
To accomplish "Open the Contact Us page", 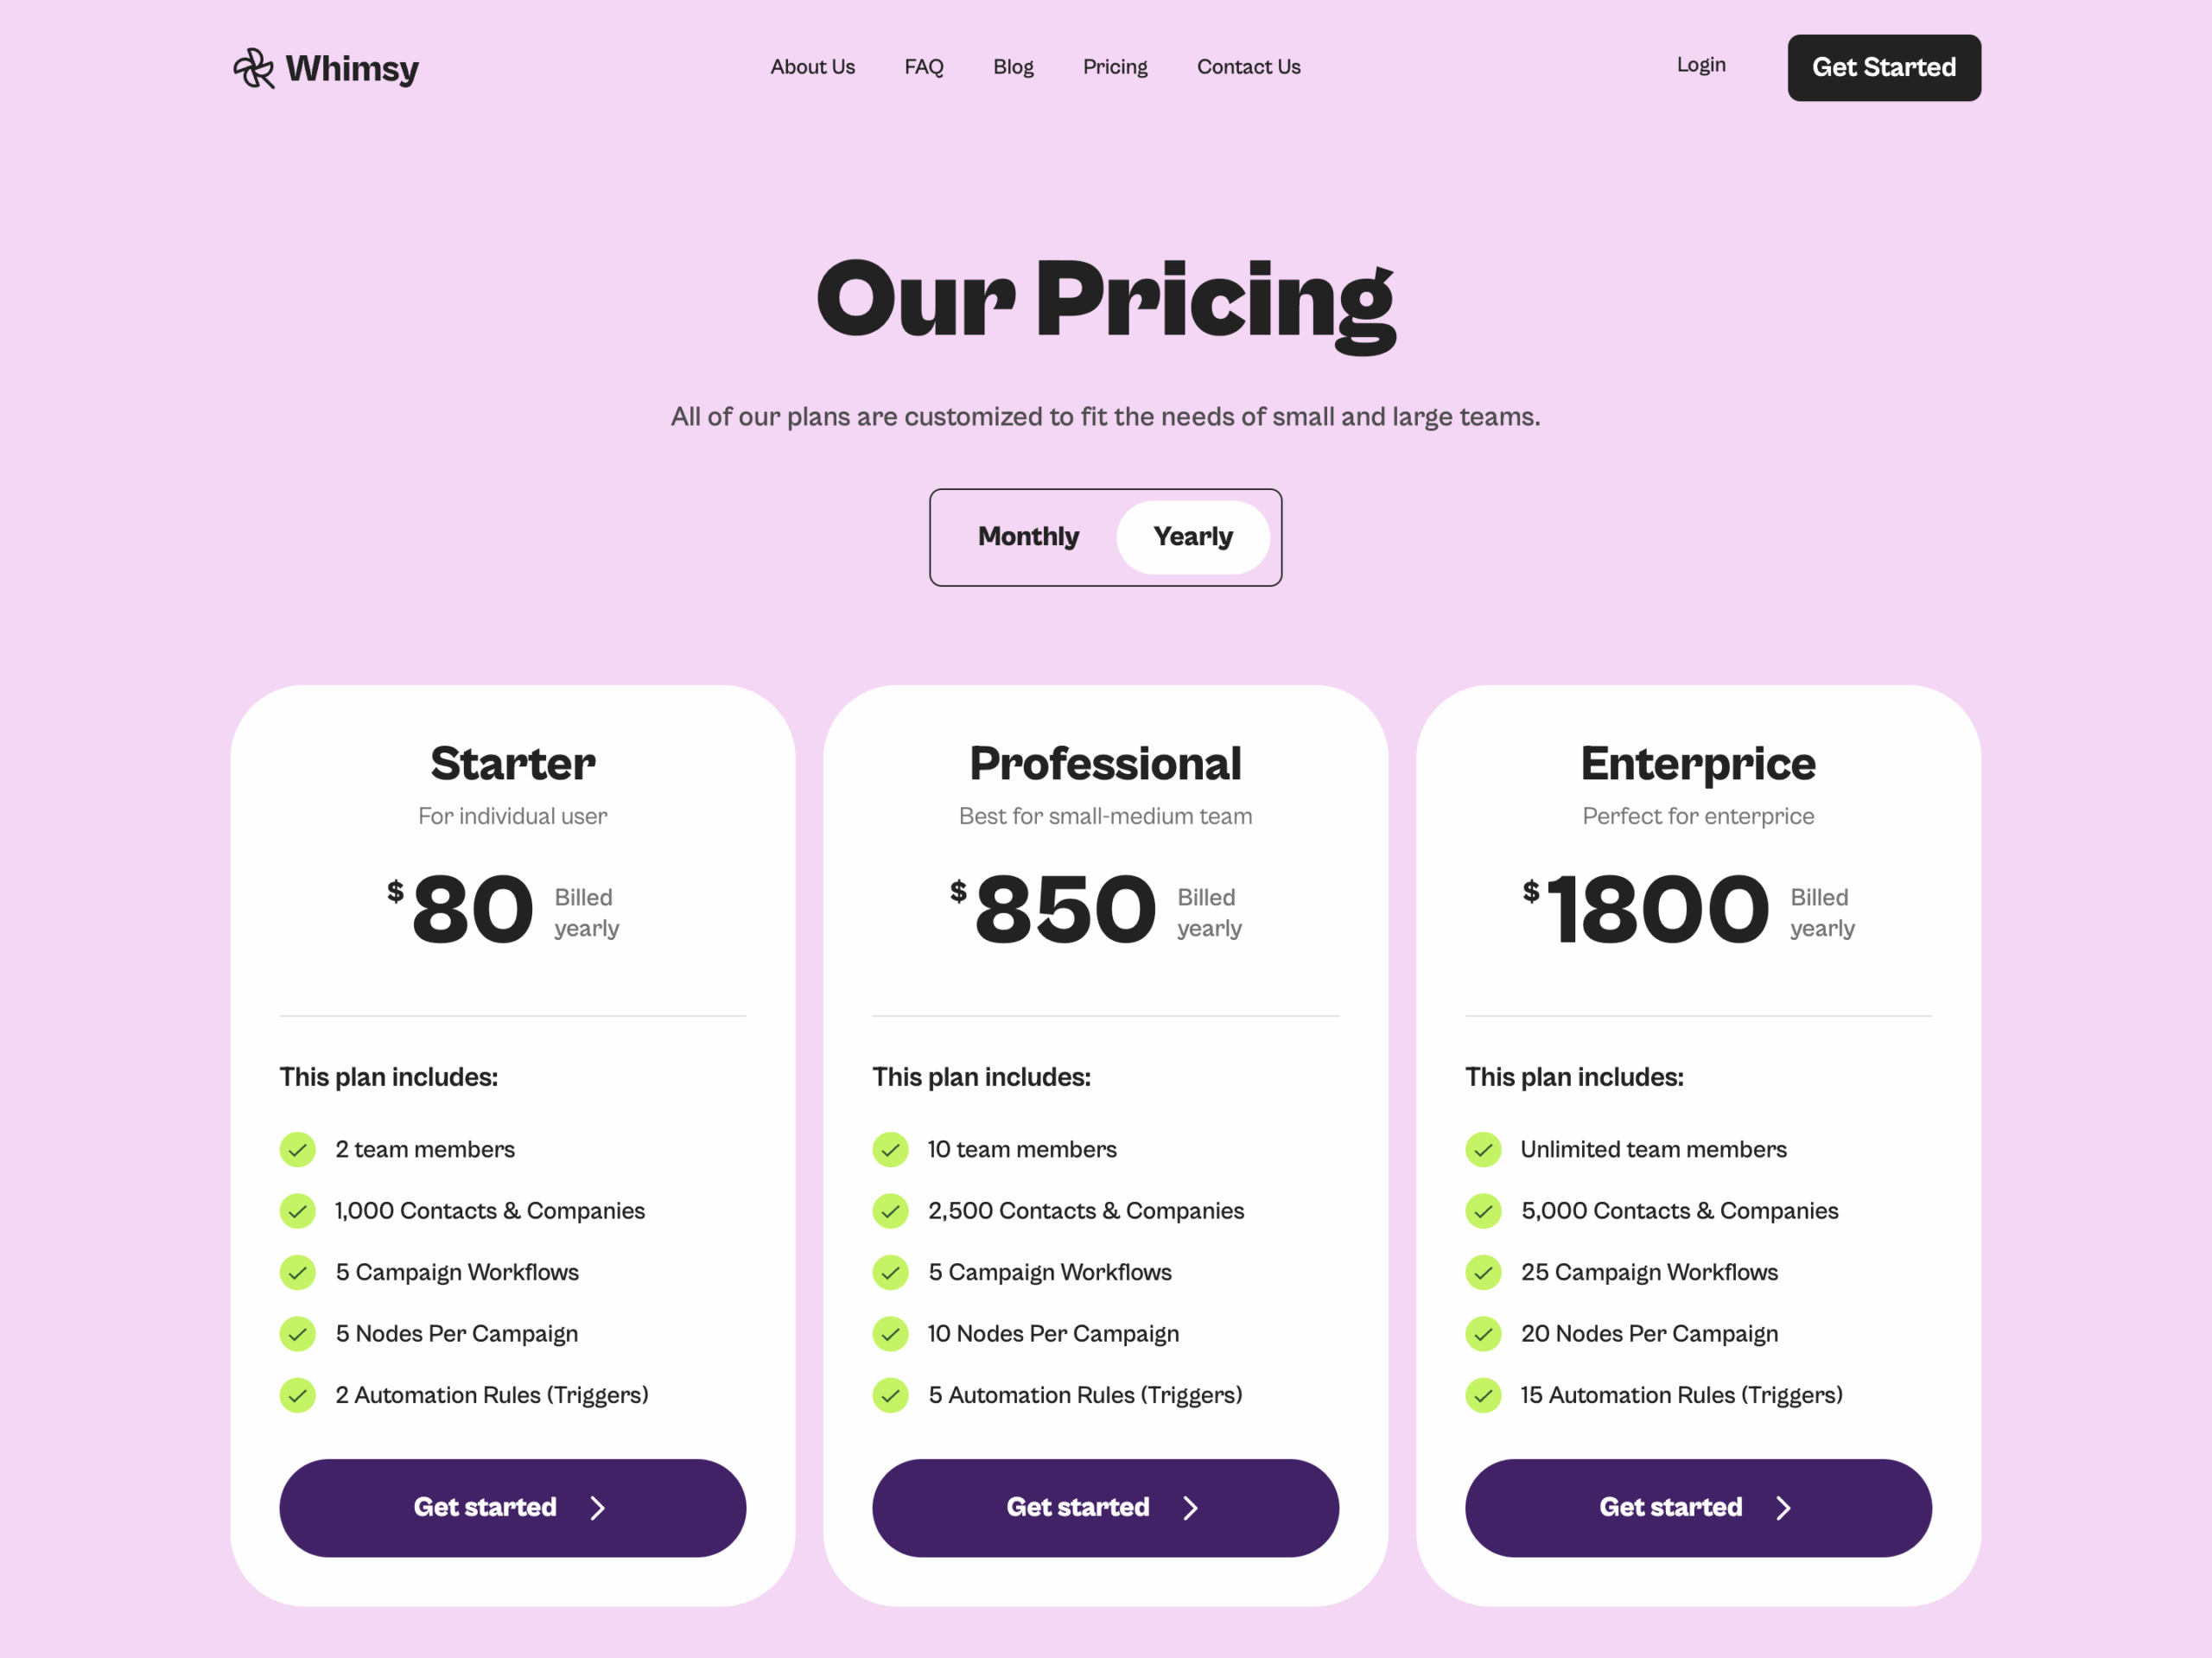I will (x=1248, y=67).
